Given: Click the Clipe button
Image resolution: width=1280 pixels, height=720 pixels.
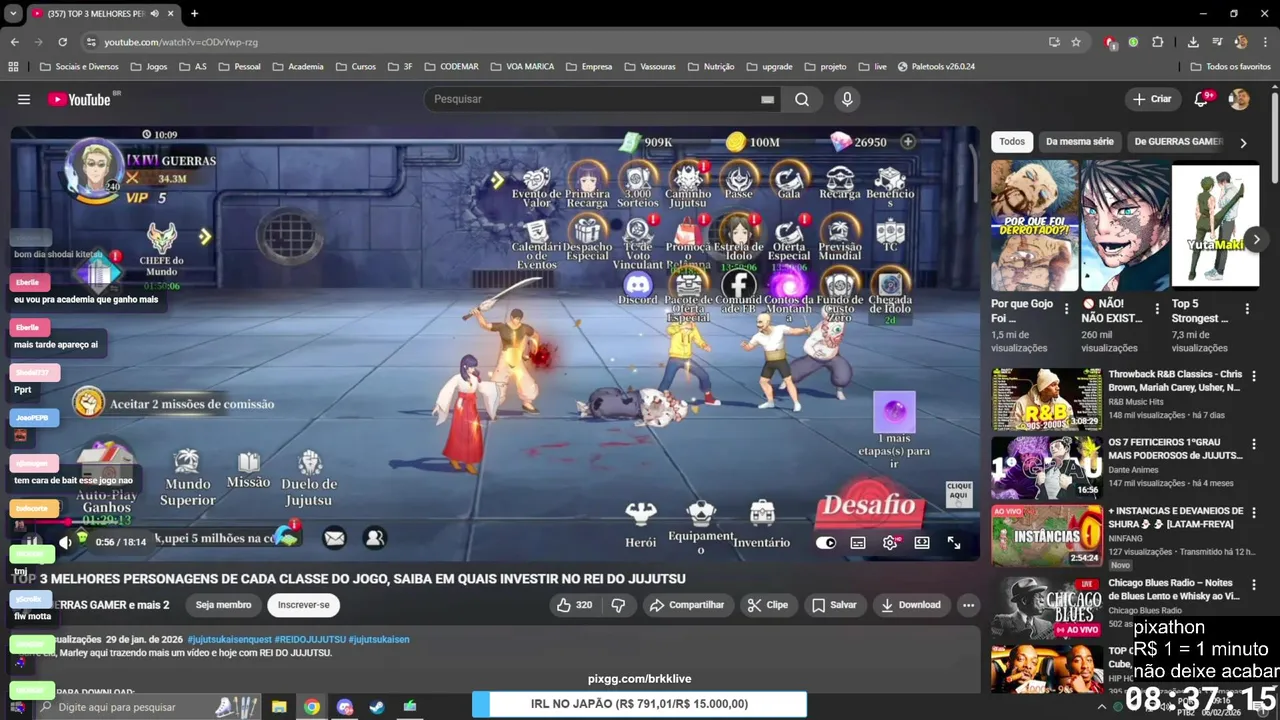Looking at the screenshot, I should coord(767,605).
